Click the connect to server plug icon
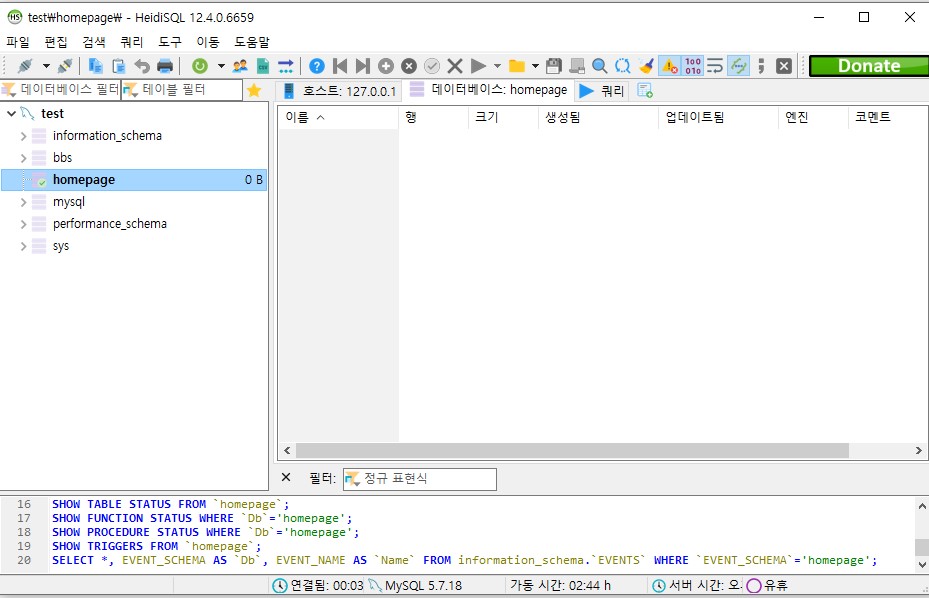The width and height of the screenshot is (929, 598). (x=25, y=66)
